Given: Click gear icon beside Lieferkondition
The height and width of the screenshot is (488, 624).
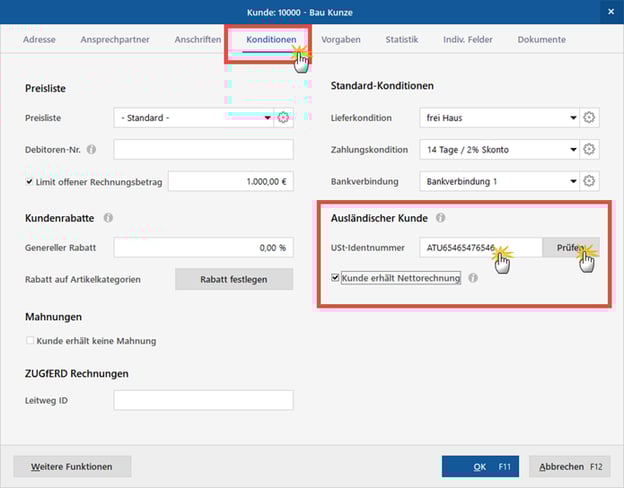Looking at the screenshot, I should tap(590, 118).
